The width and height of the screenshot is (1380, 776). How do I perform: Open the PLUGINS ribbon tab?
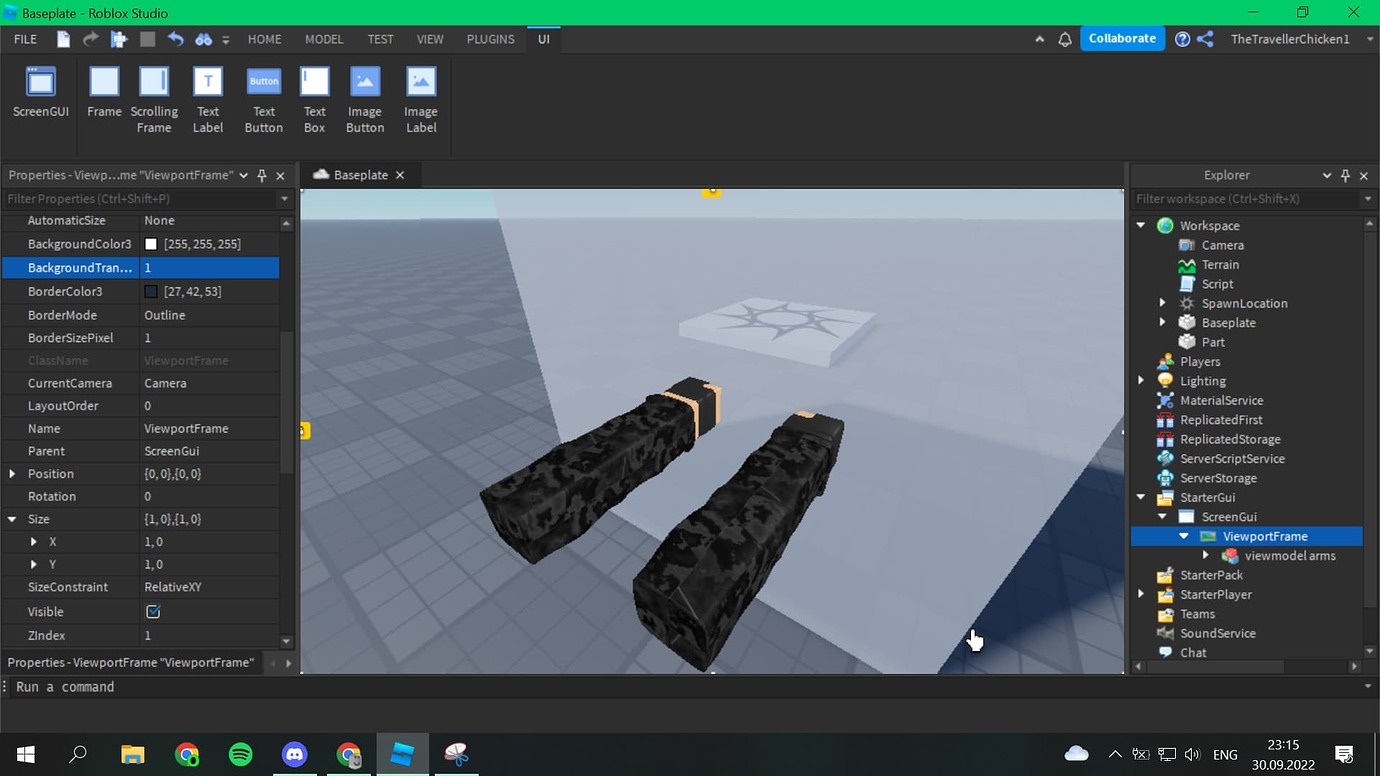(489, 39)
